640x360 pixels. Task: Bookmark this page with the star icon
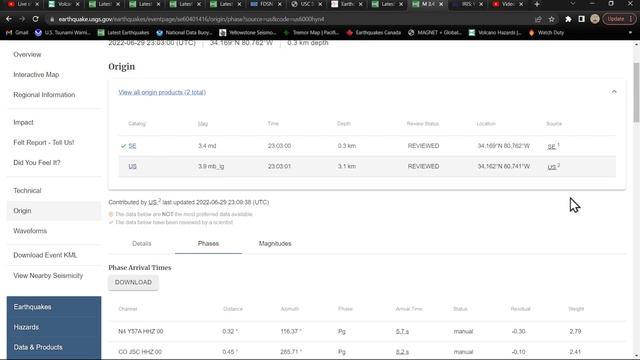tap(551, 19)
